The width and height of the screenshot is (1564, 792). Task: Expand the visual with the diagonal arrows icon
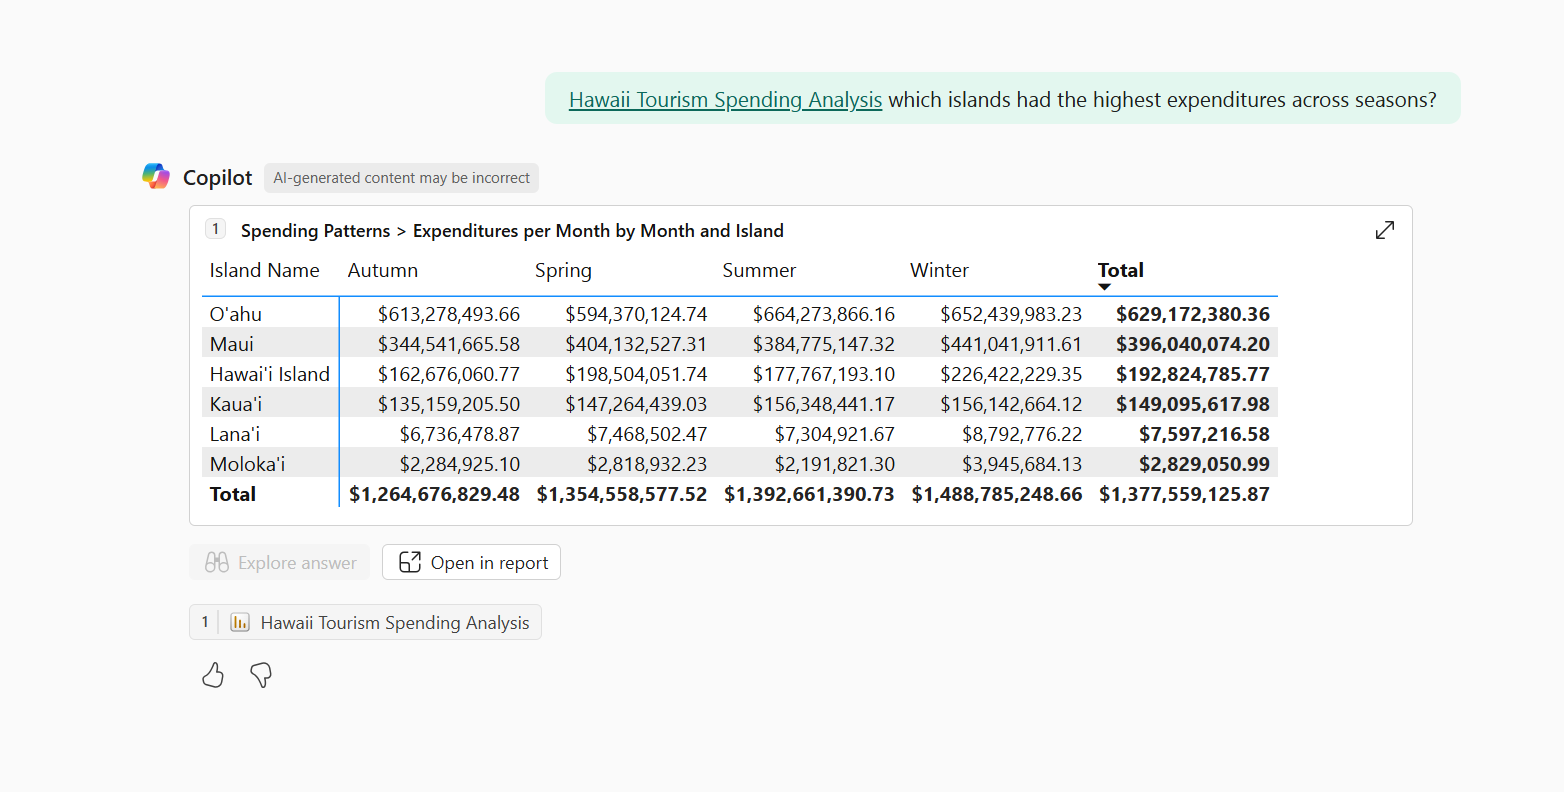coord(1385,230)
